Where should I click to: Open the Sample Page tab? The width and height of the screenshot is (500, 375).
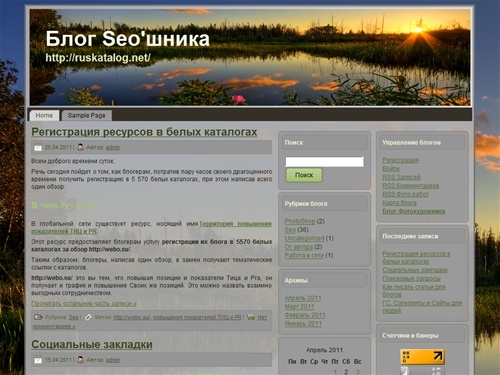87,115
